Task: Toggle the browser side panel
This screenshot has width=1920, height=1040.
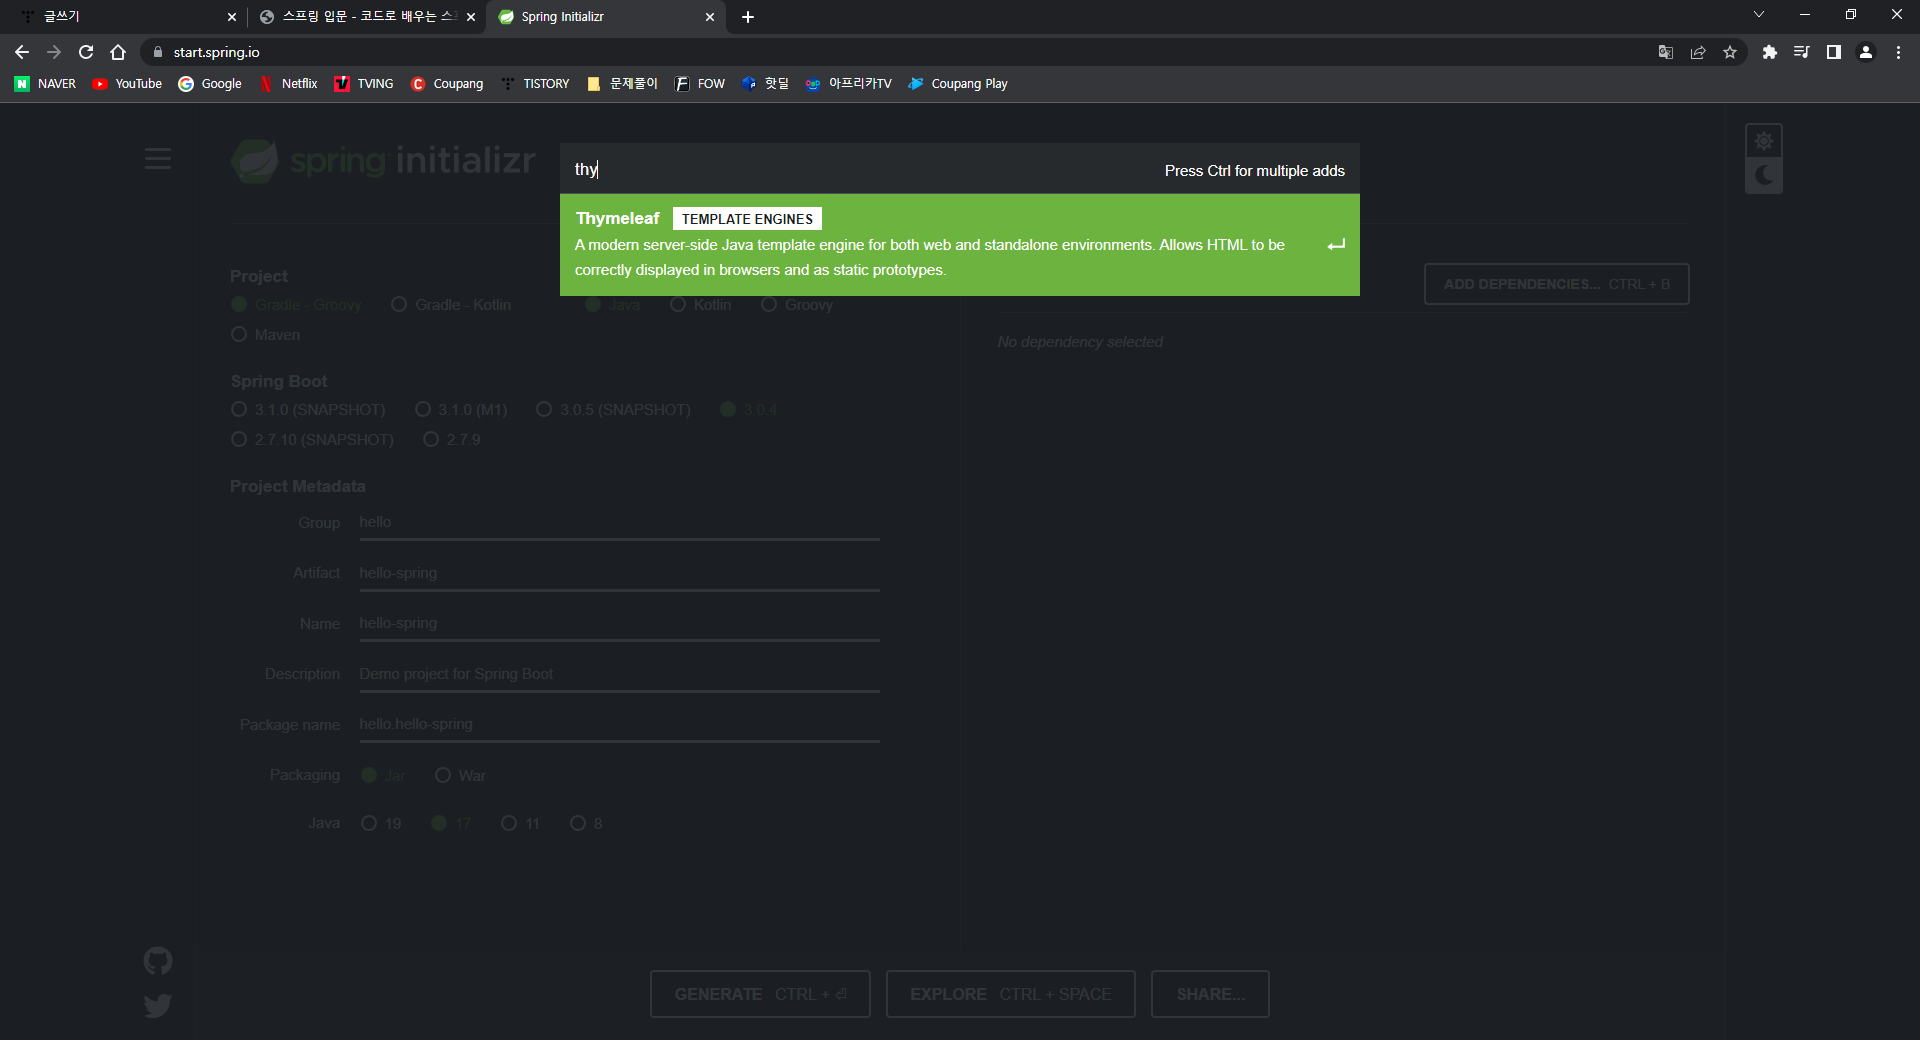Action: click(1834, 52)
